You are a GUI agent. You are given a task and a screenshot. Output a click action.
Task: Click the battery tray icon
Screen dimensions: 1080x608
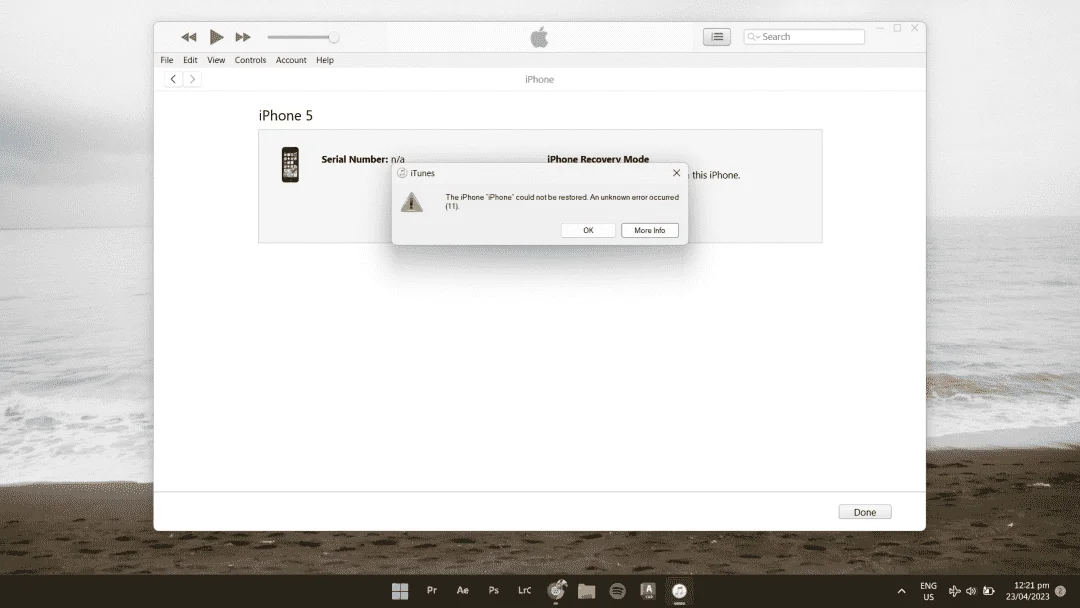988,591
